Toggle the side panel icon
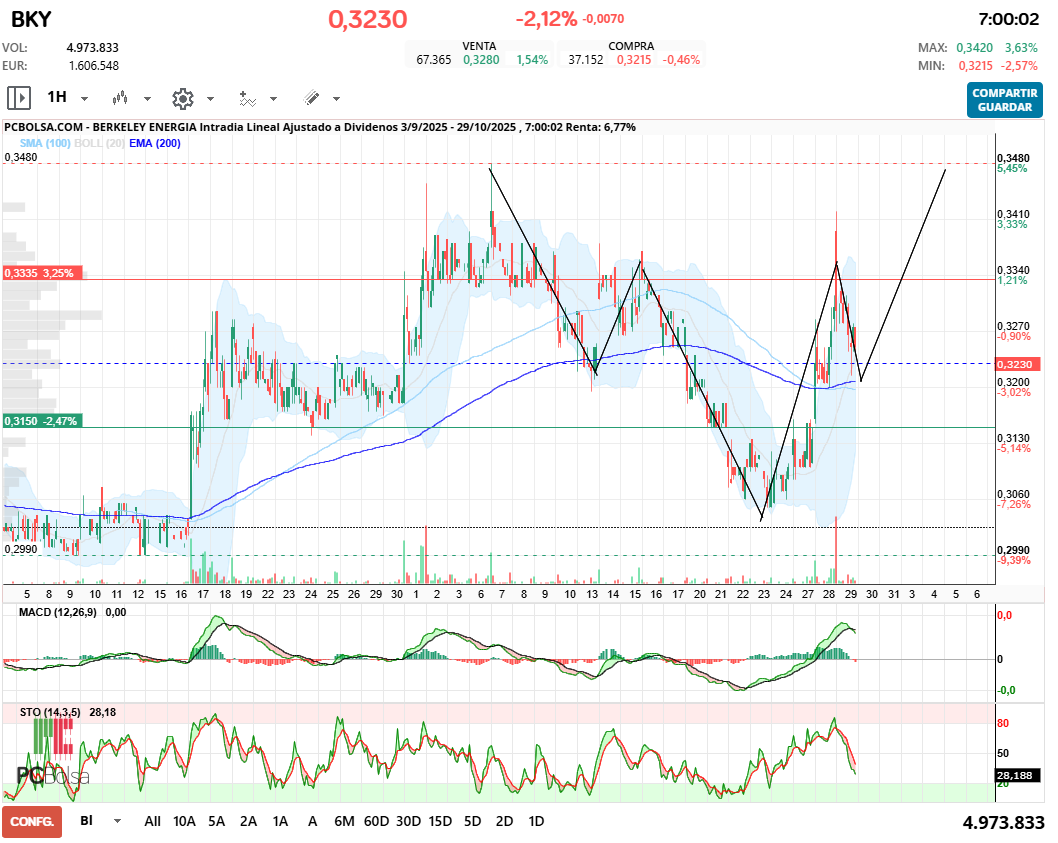1058x843 pixels. tap(19, 98)
